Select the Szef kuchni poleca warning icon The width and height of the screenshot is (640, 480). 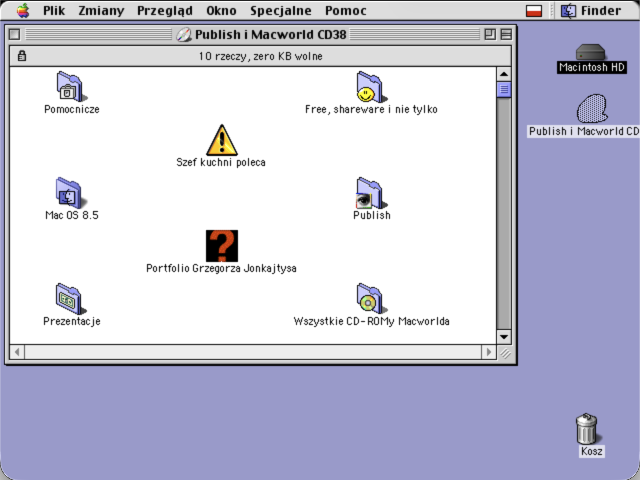(x=221, y=140)
